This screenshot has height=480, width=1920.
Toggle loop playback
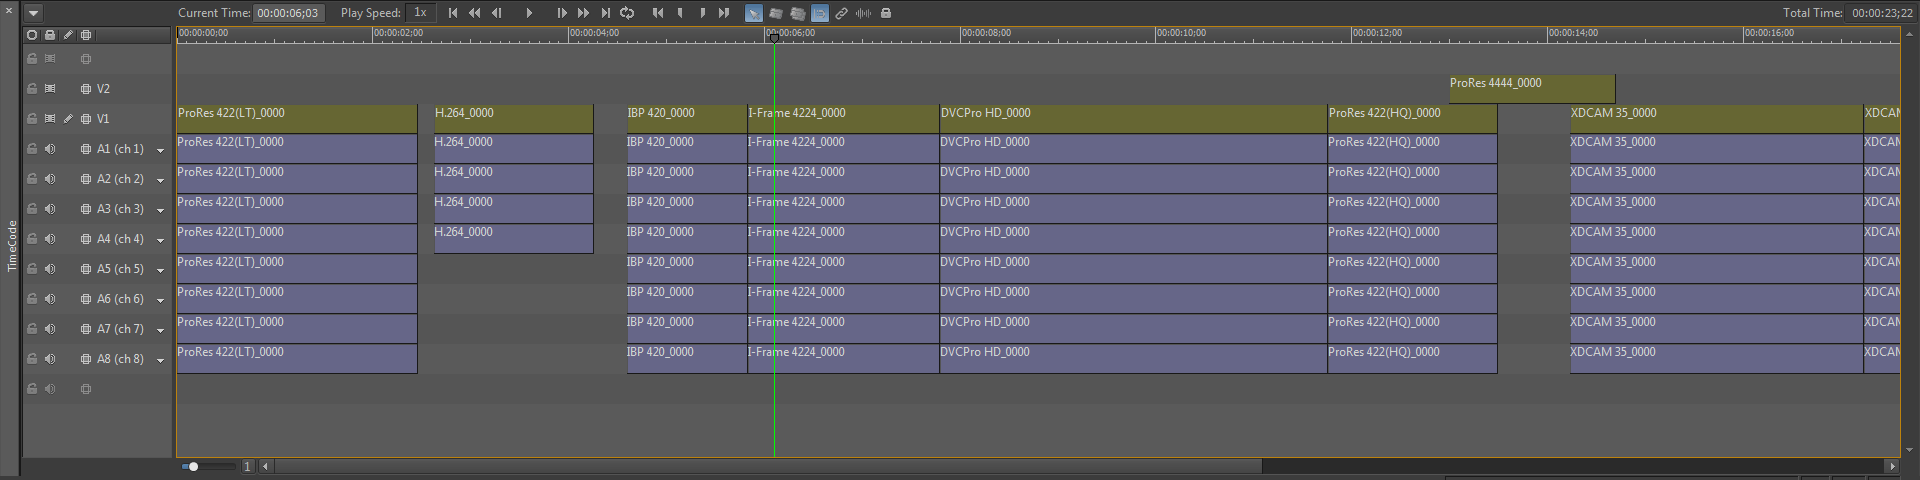(x=627, y=13)
